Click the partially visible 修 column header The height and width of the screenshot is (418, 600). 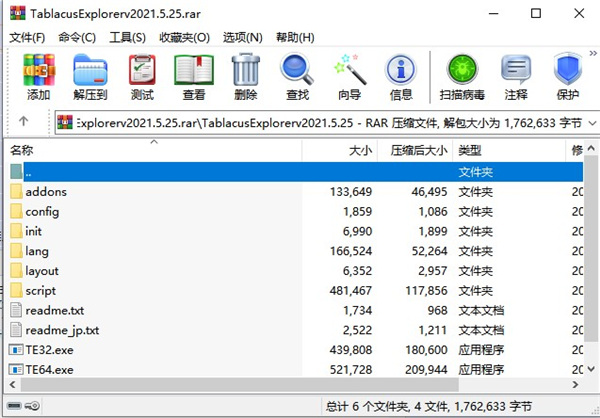pyautogui.click(x=577, y=150)
